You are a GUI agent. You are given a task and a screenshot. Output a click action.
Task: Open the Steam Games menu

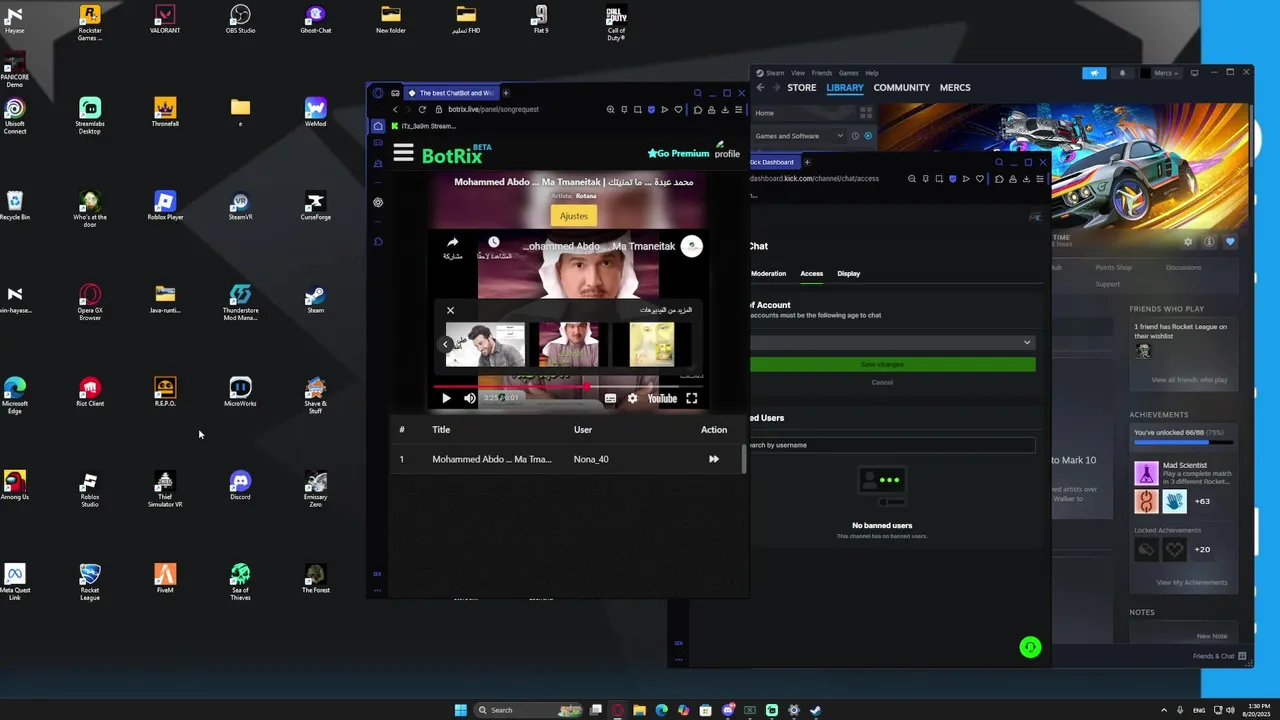coord(849,73)
